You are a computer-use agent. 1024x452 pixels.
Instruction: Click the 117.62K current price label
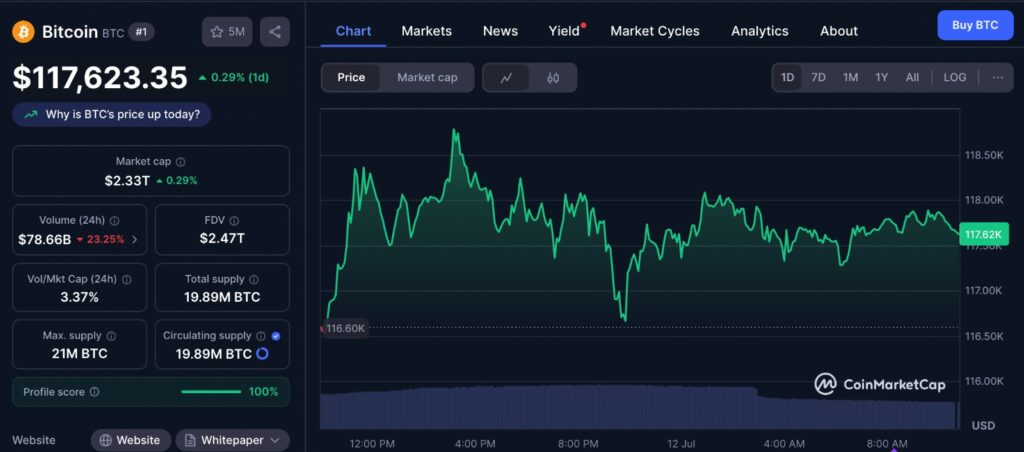coord(984,234)
